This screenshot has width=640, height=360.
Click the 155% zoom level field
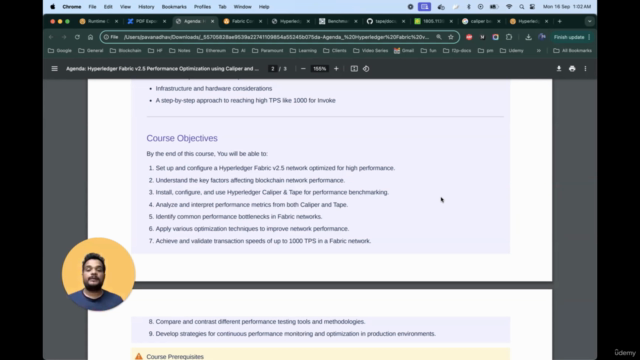pyautogui.click(x=319, y=69)
